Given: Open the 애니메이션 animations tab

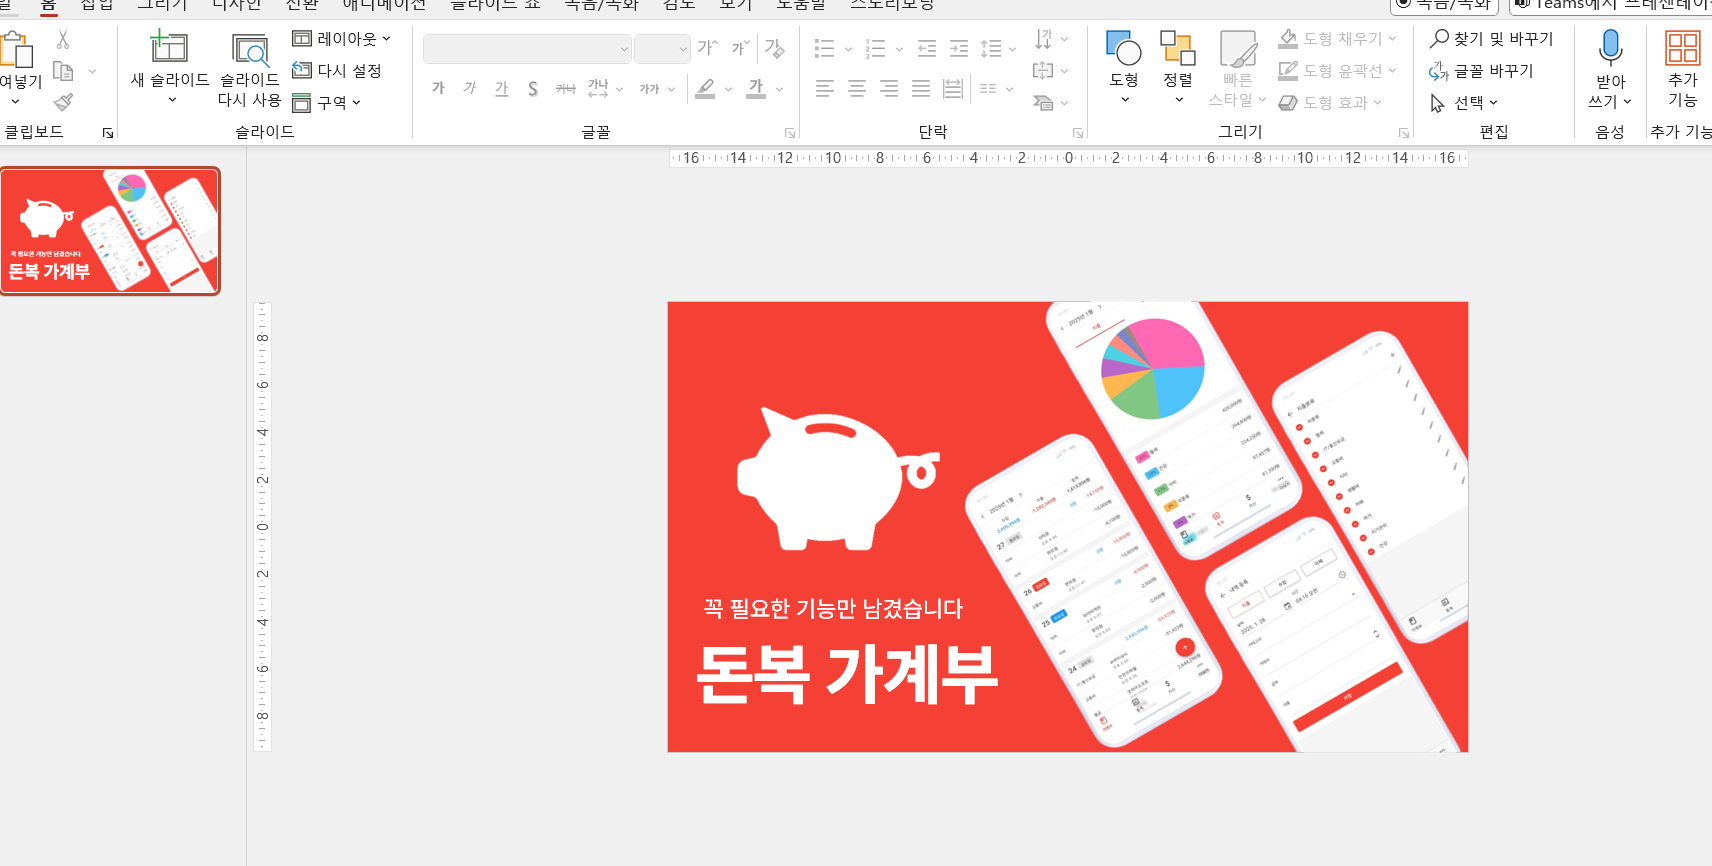Looking at the screenshot, I should point(384,5).
